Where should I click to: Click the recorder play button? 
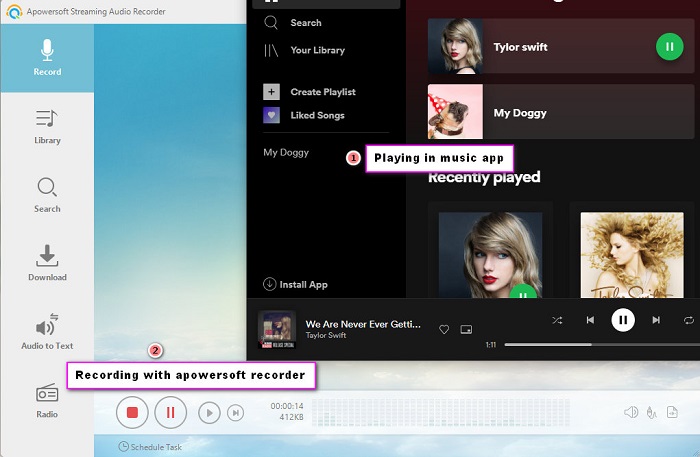point(209,413)
